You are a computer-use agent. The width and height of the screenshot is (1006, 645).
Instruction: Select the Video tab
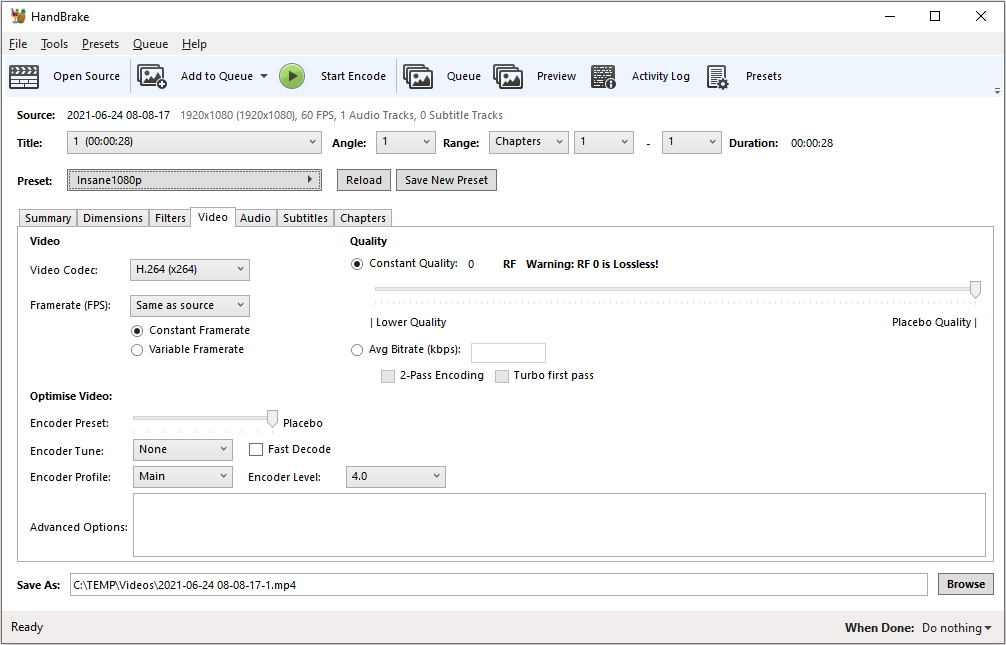coord(213,218)
